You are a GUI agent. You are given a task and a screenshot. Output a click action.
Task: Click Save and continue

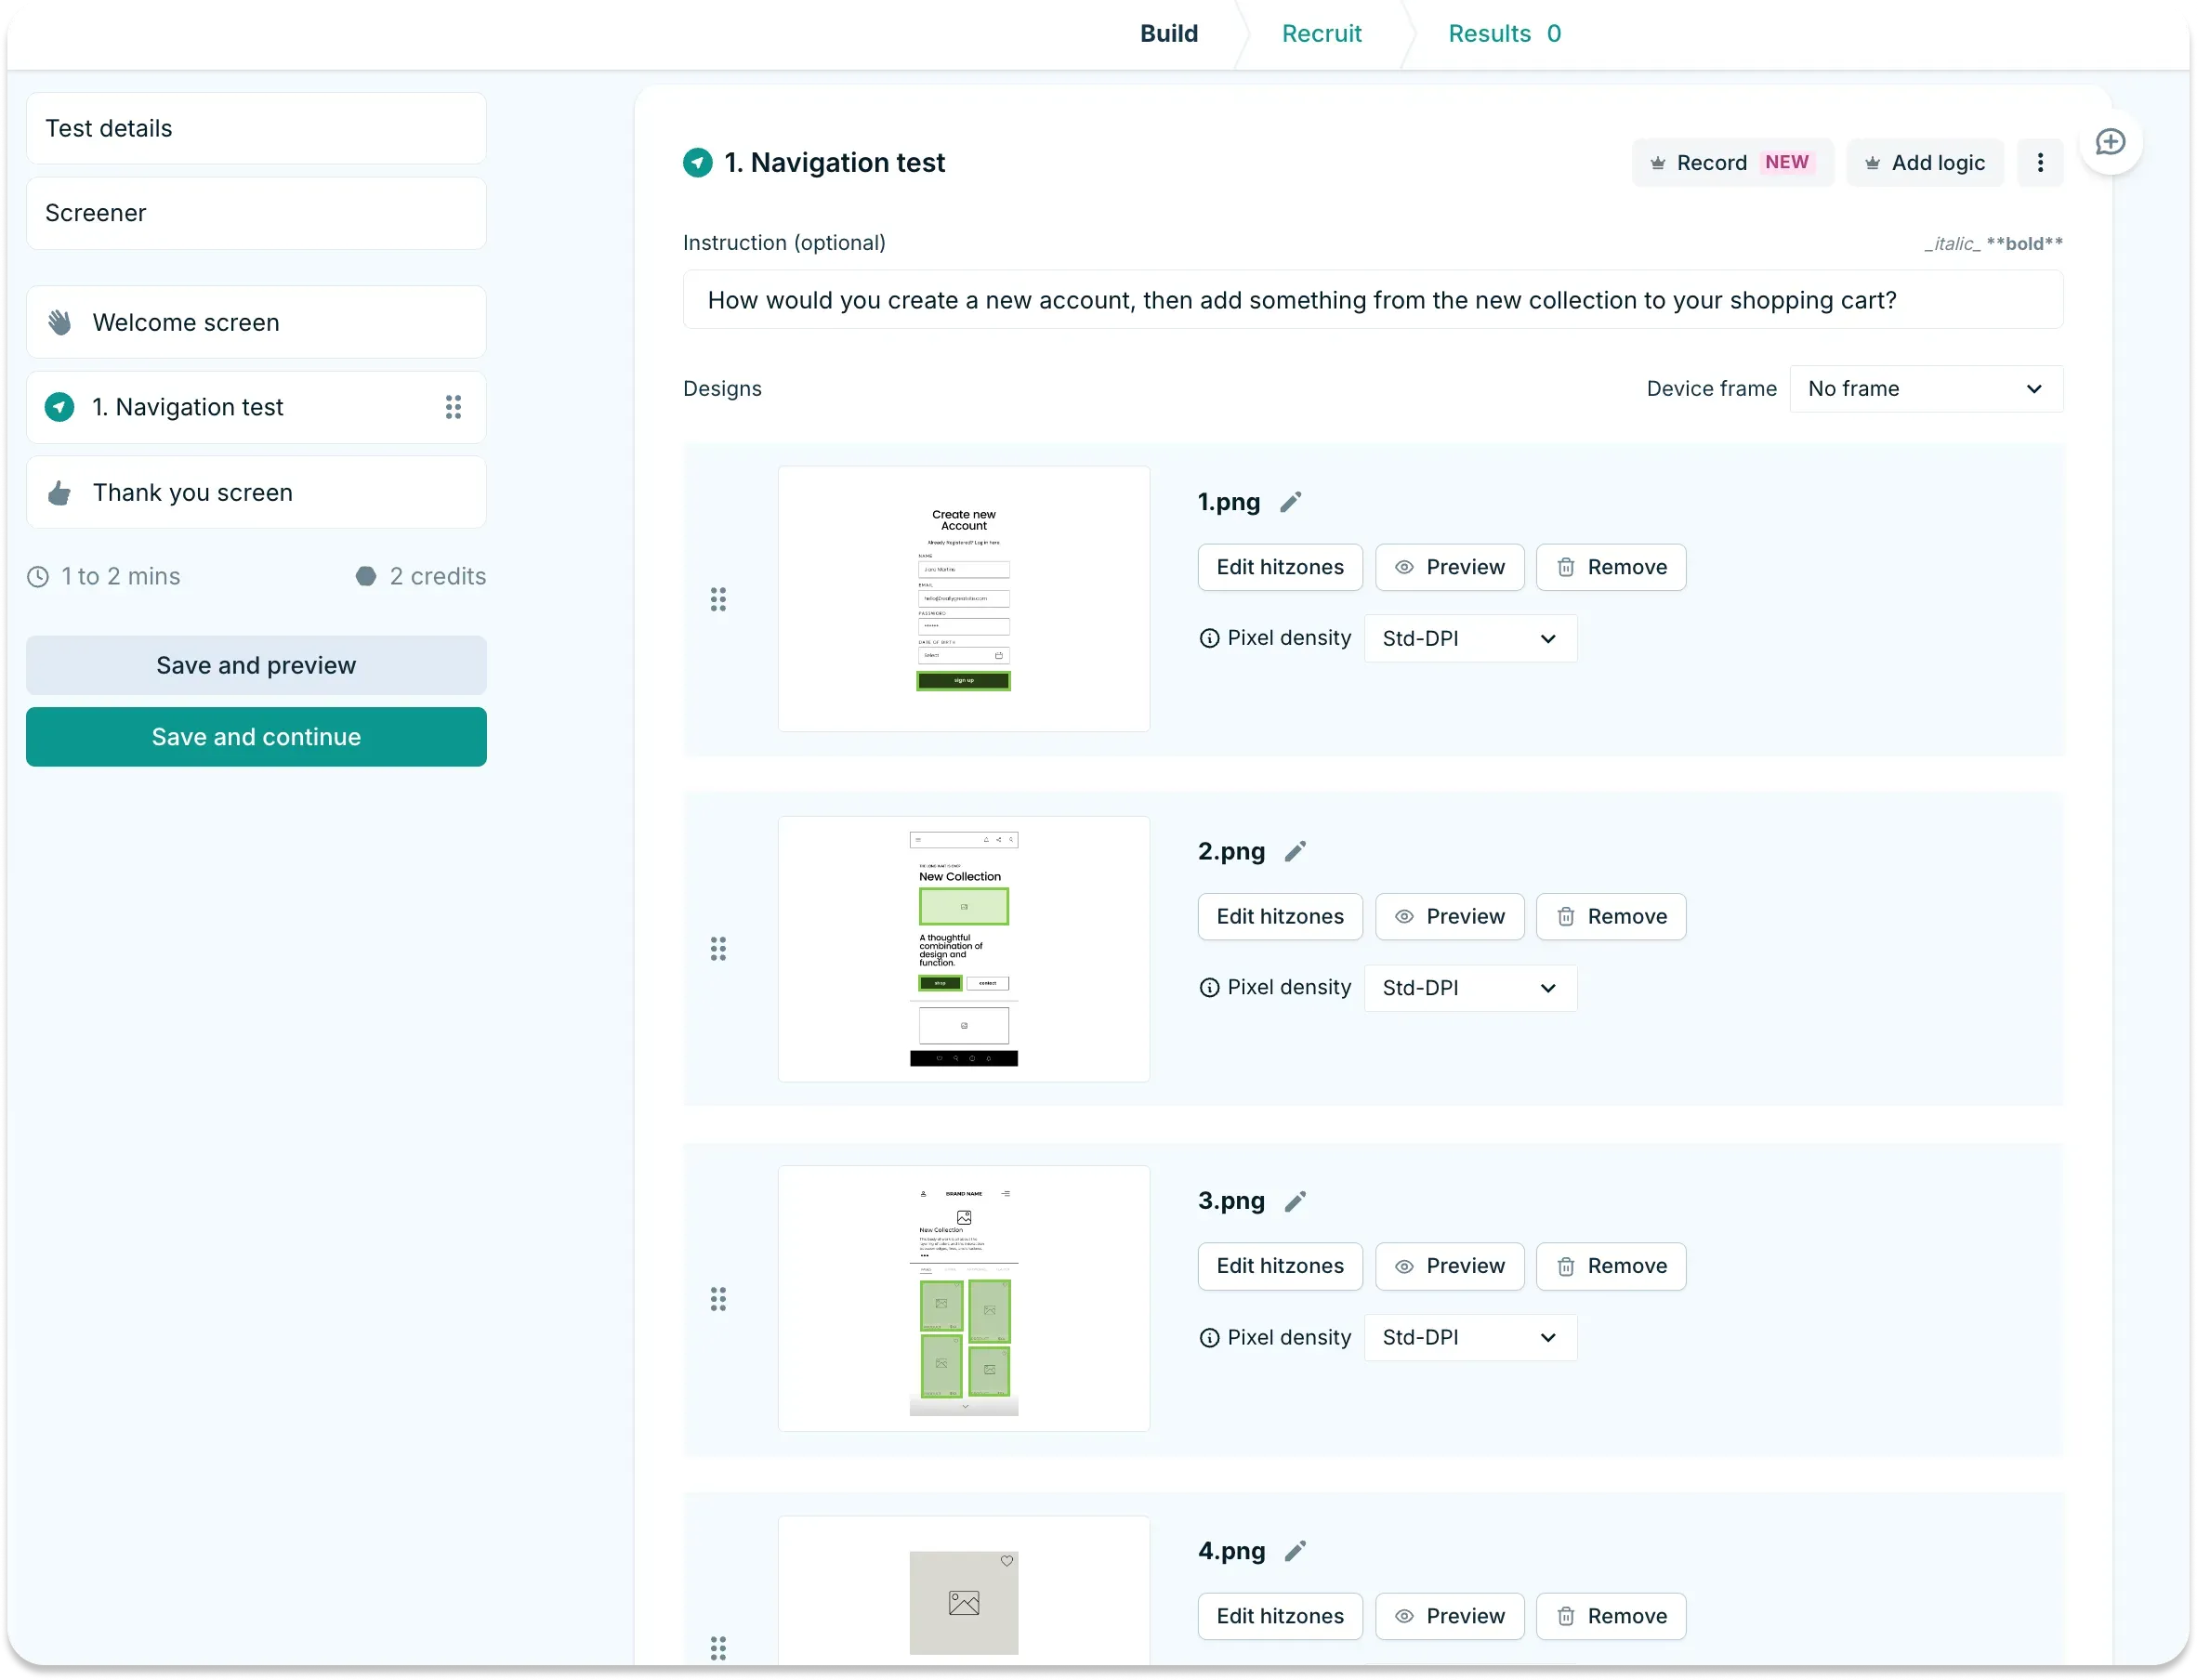coord(256,737)
